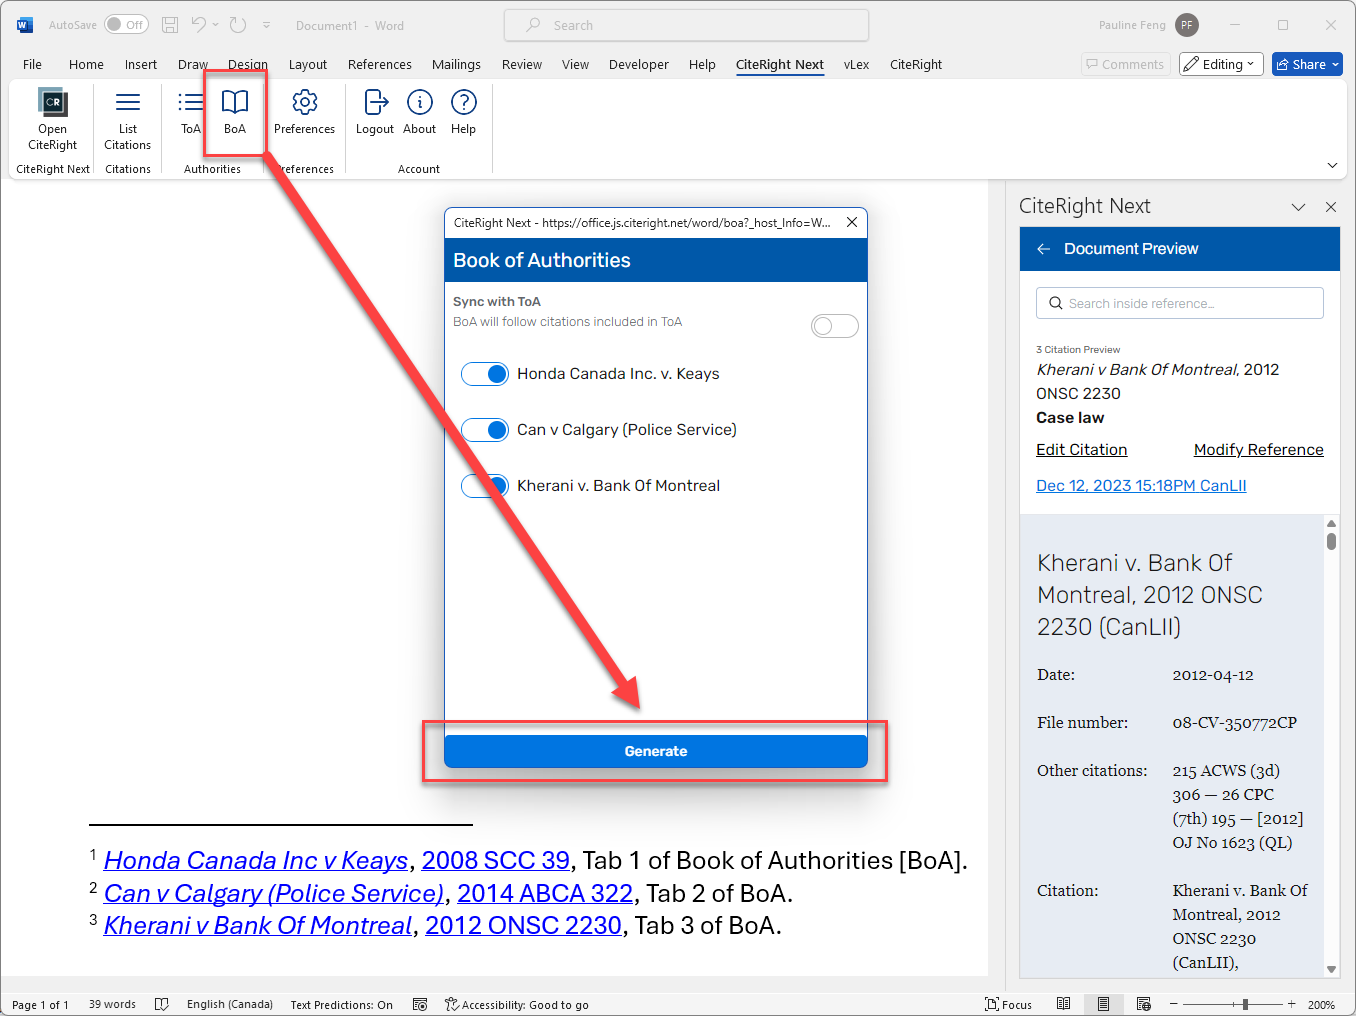Viewport: 1356px width, 1016px height.
Task: Open the 2008 SCC 39 footnote link
Action: pyautogui.click(x=496, y=860)
